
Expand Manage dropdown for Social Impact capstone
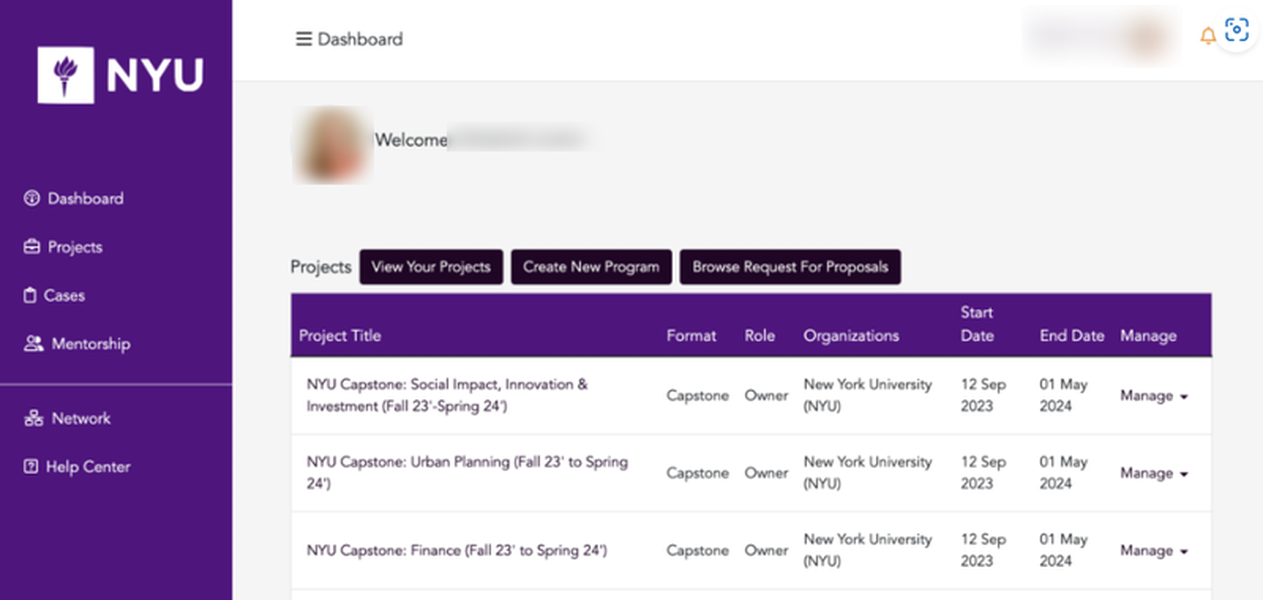click(1153, 396)
